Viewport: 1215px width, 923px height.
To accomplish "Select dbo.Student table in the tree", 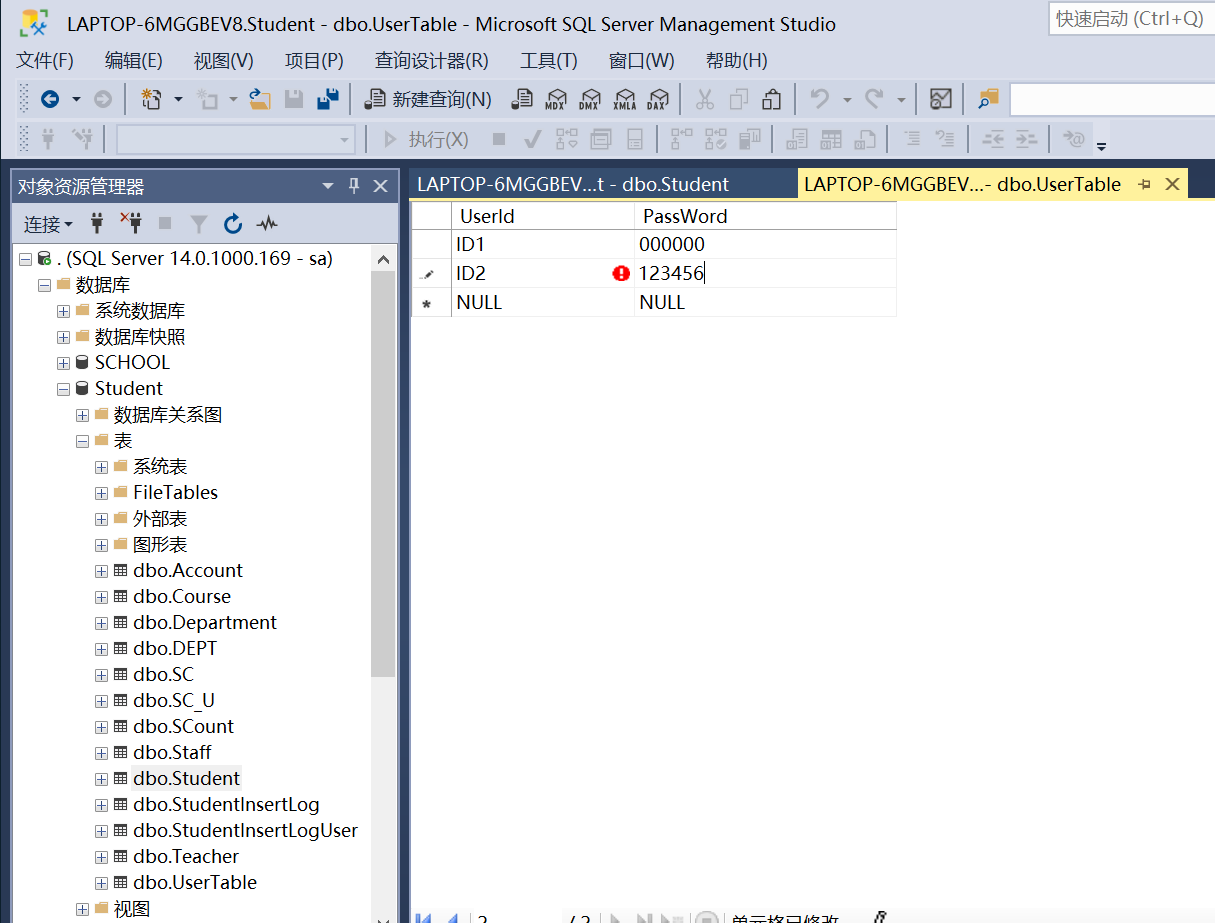I will 187,779.
